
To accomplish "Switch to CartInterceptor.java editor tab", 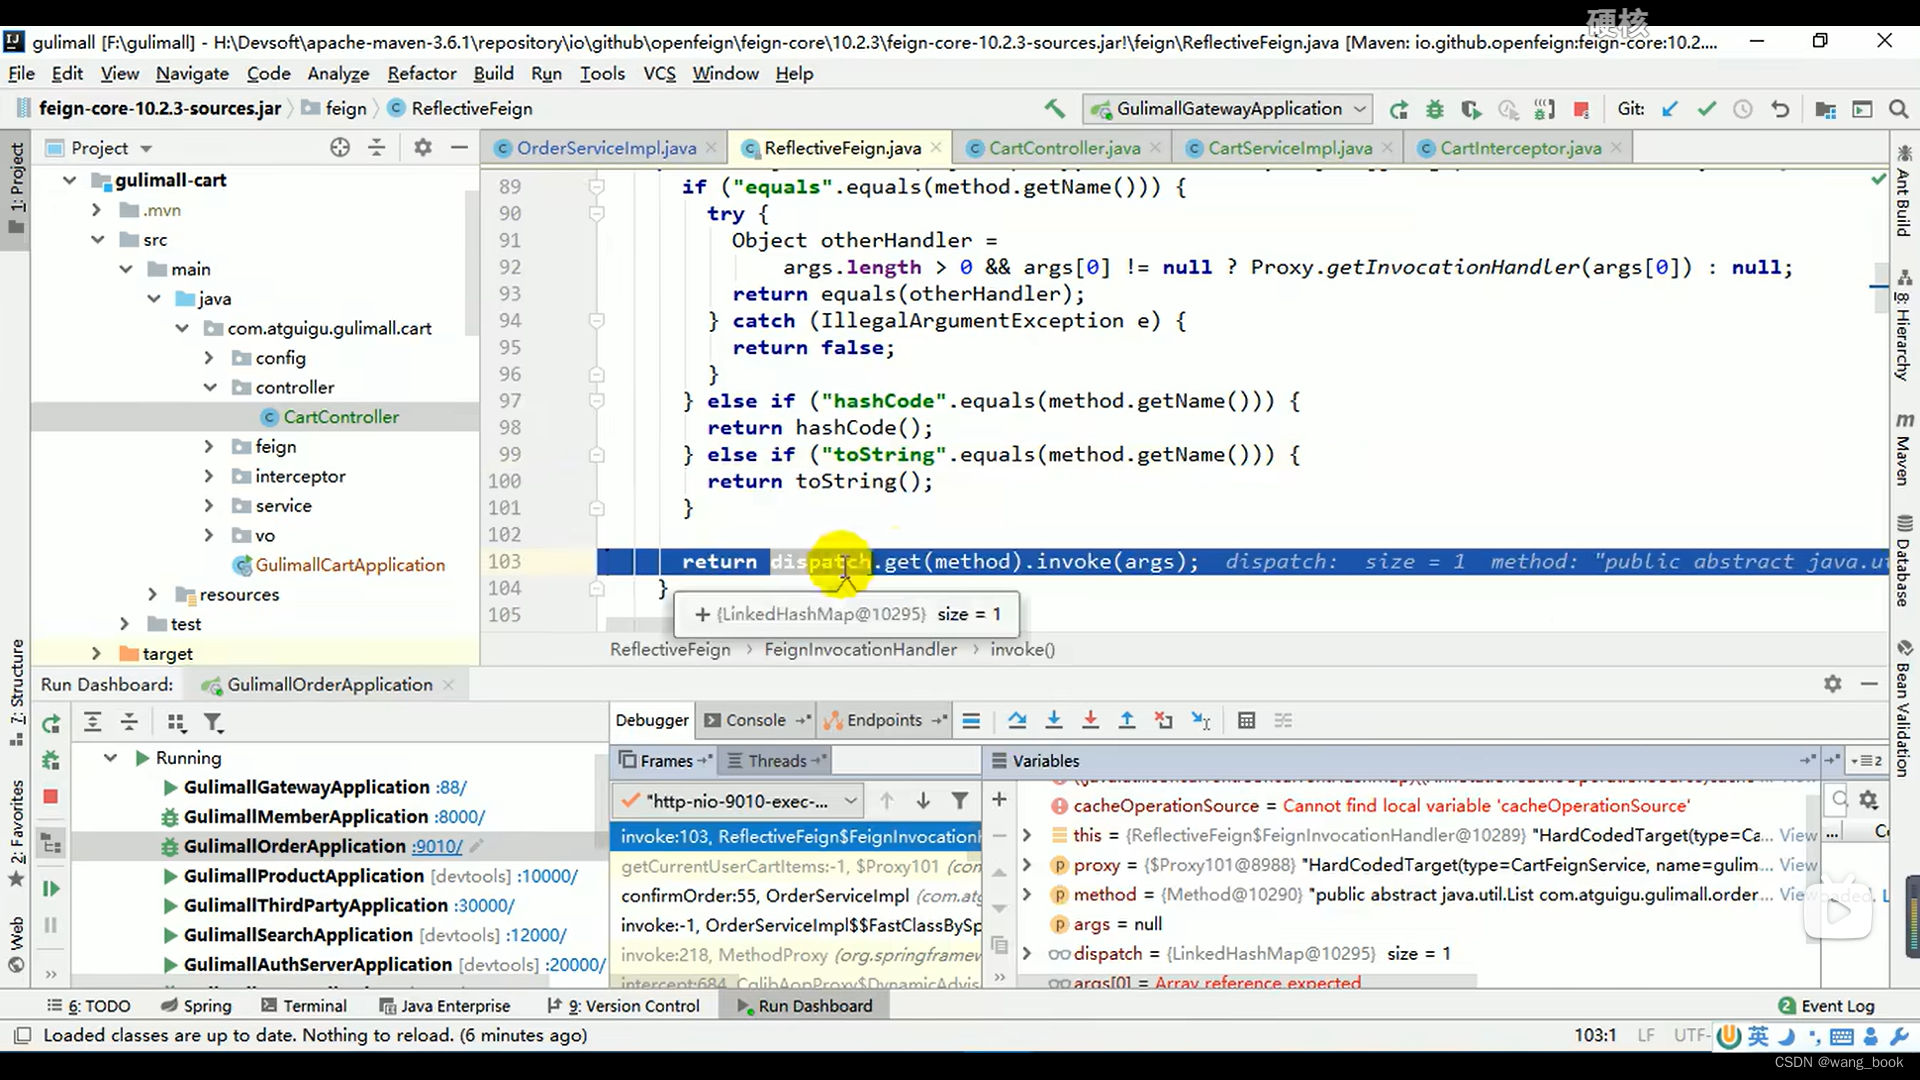I will 1520,148.
